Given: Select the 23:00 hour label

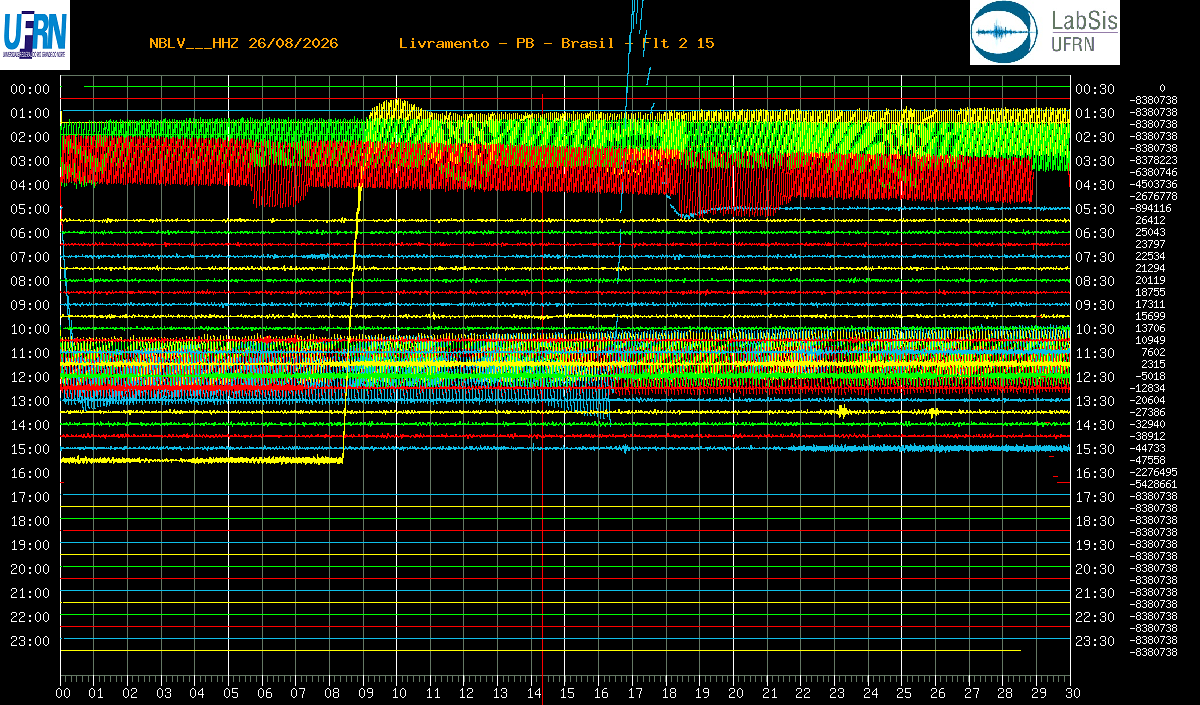Looking at the screenshot, I should [x=30, y=641].
